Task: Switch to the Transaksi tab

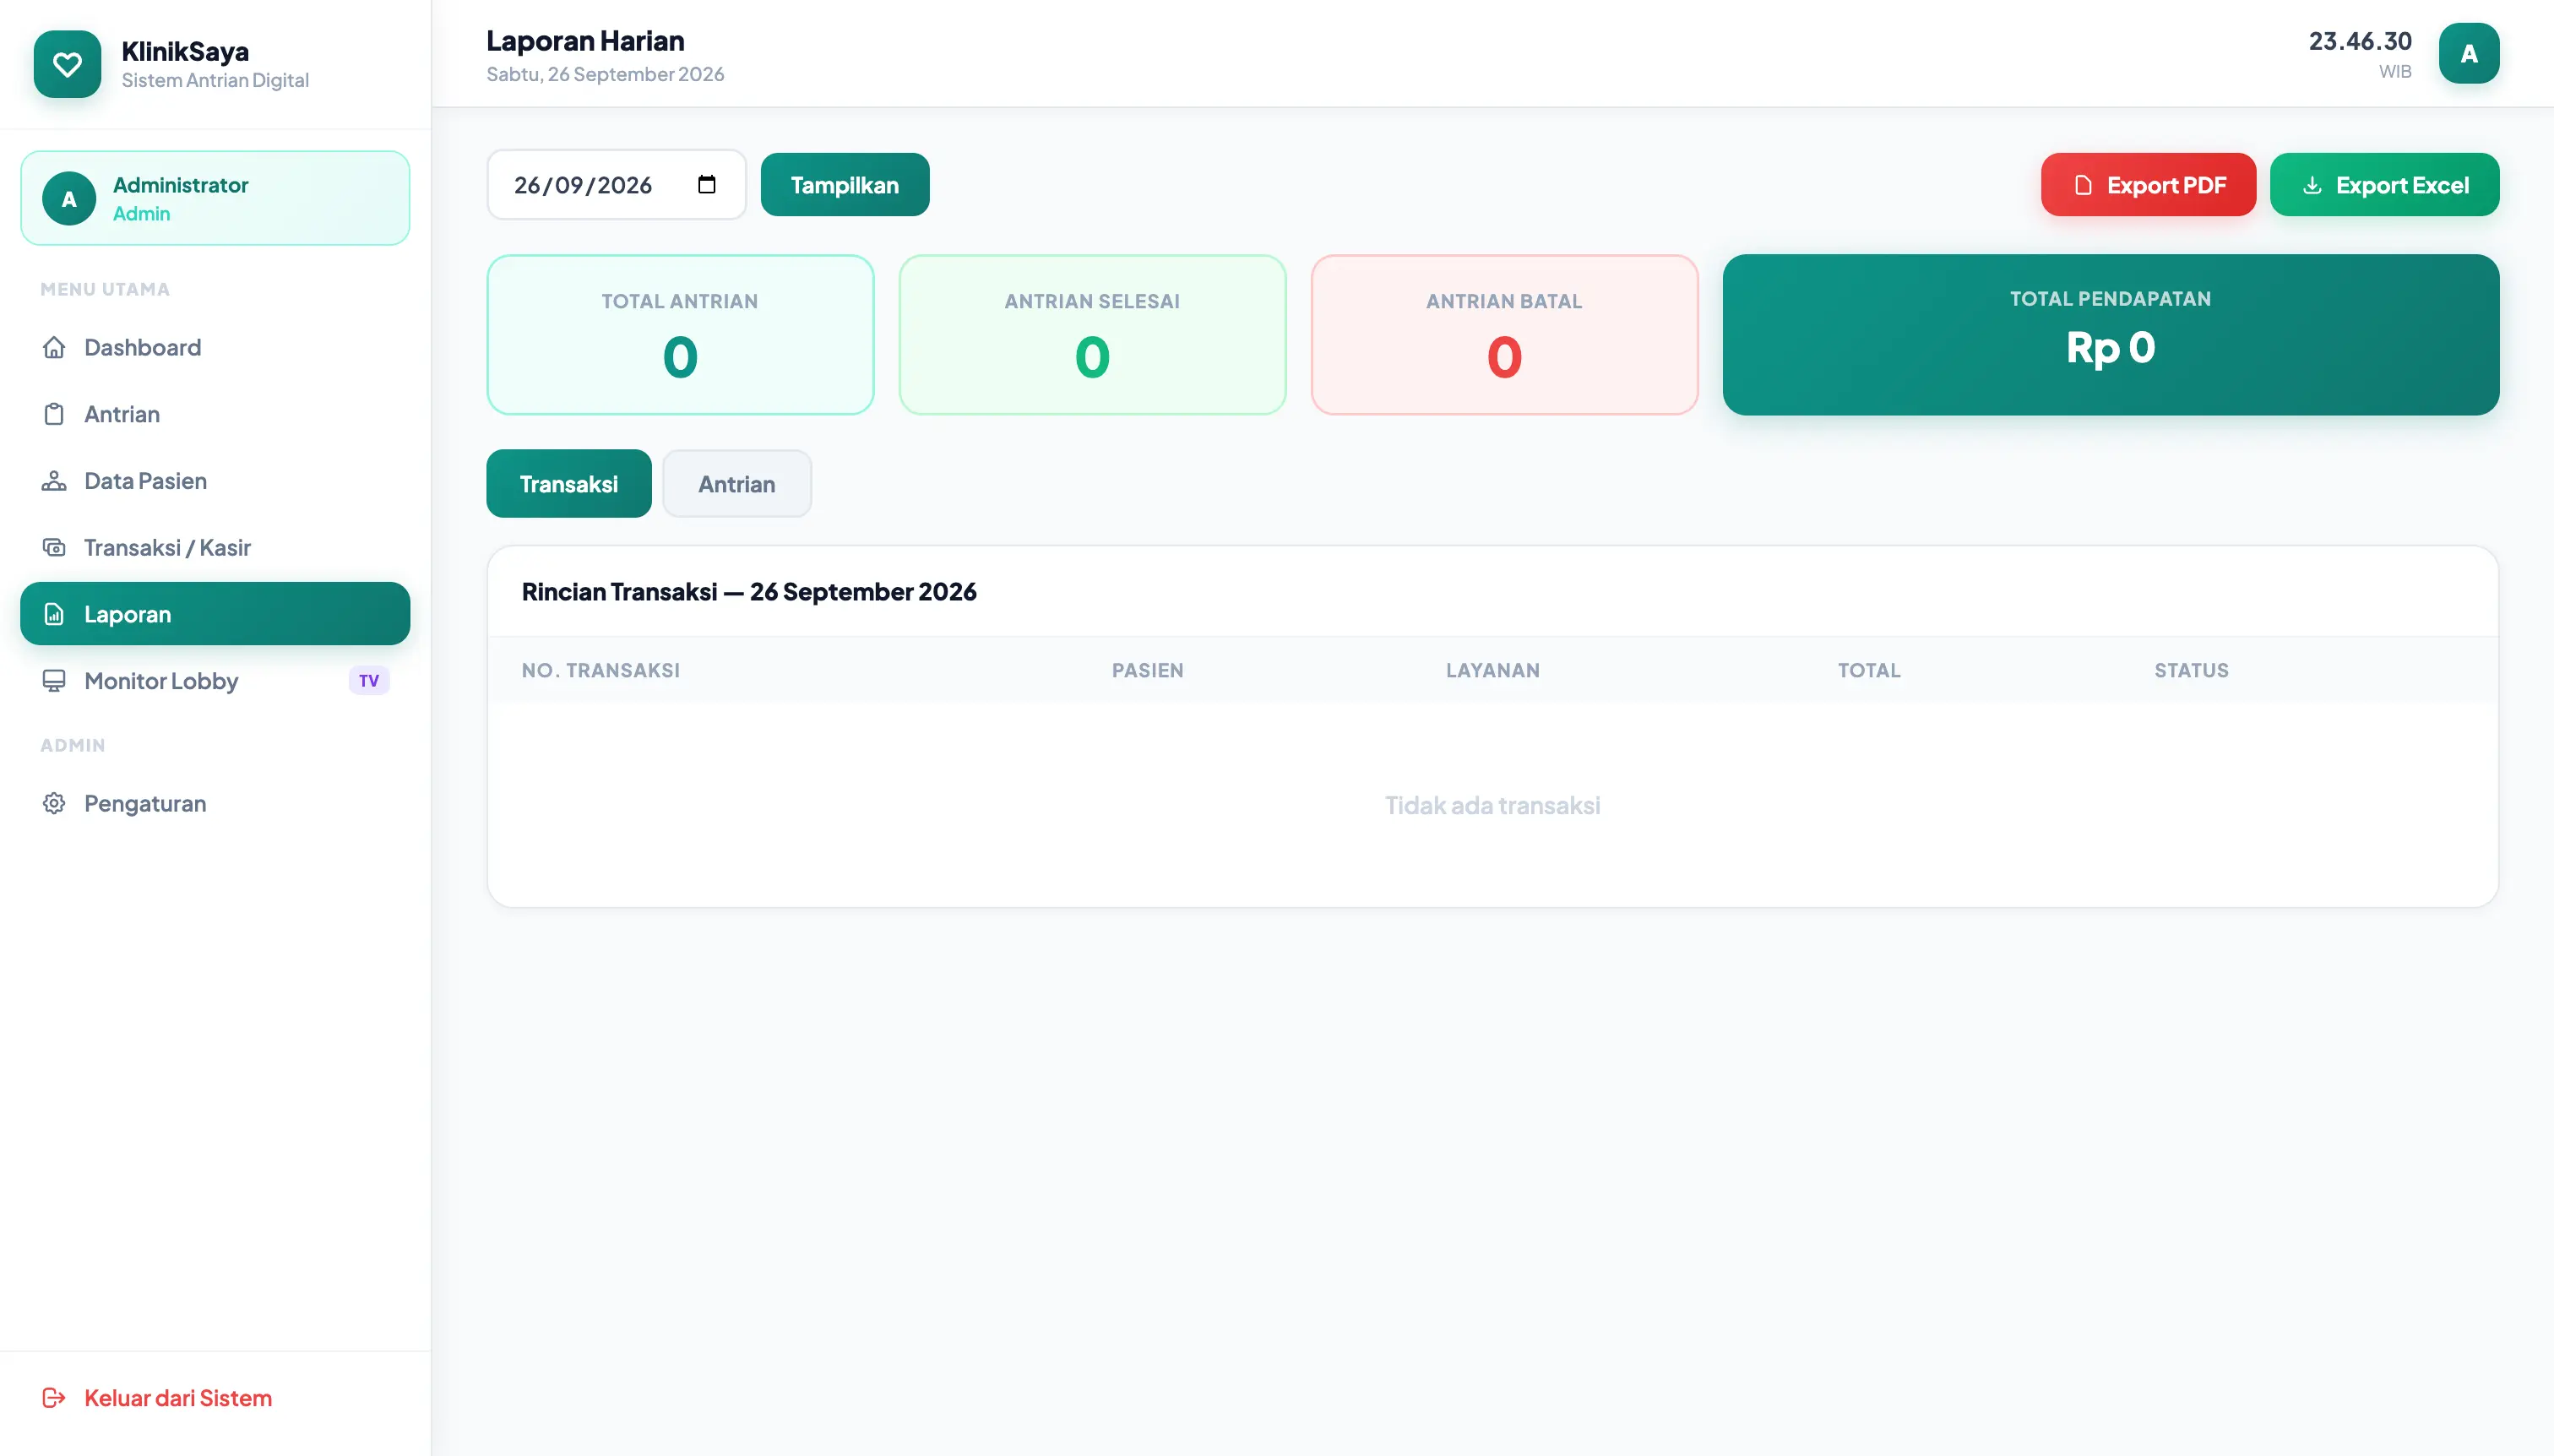Action: (x=569, y=484)
